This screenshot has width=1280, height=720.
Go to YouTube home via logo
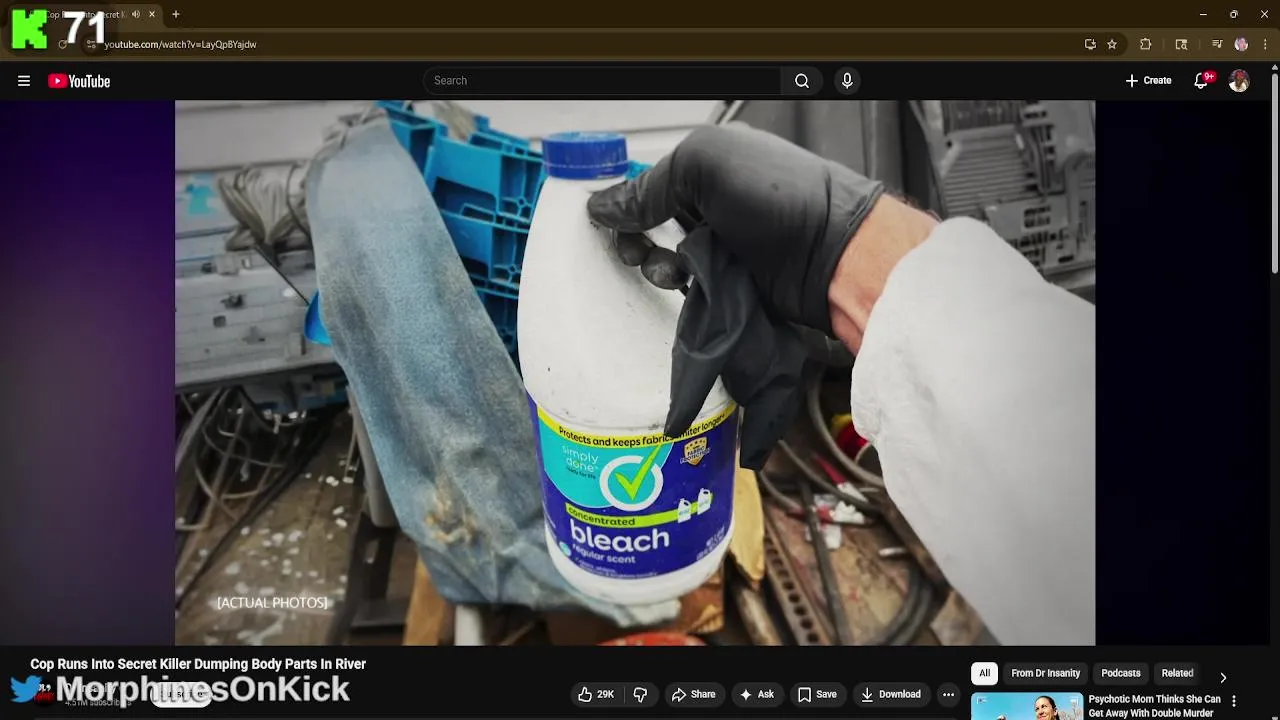79,81
